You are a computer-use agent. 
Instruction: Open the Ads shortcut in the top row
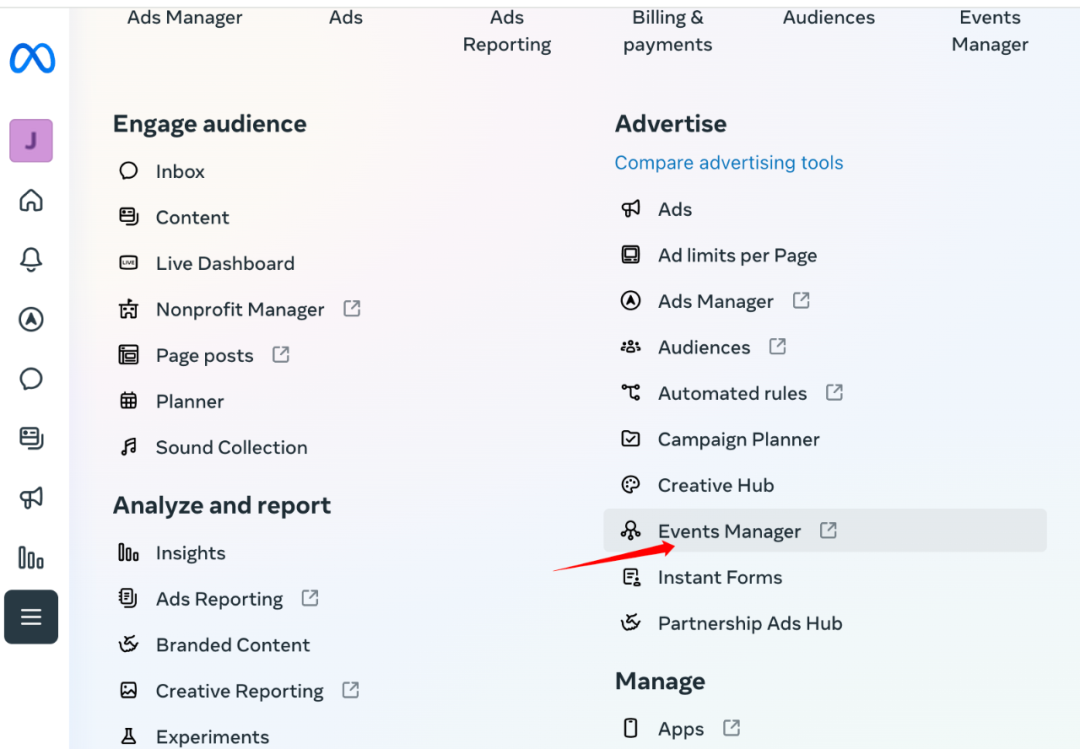[x=346, y=17]
